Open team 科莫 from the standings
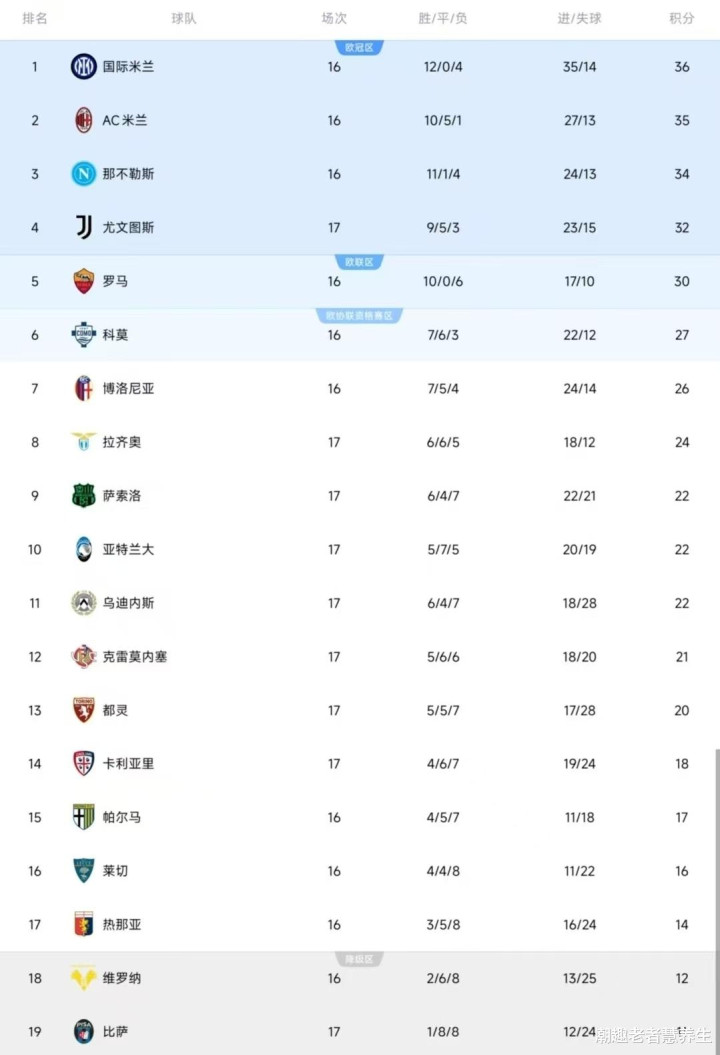The height and width of the screenshot is (1055, 720). (x=115, y=335)
